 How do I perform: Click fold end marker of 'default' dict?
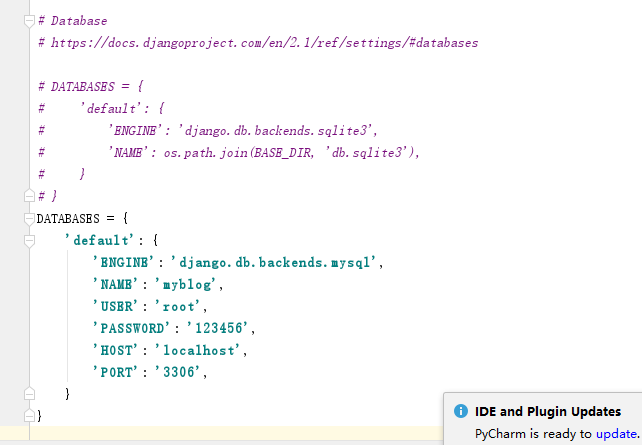pyautogui.click(x=28, y=394)
